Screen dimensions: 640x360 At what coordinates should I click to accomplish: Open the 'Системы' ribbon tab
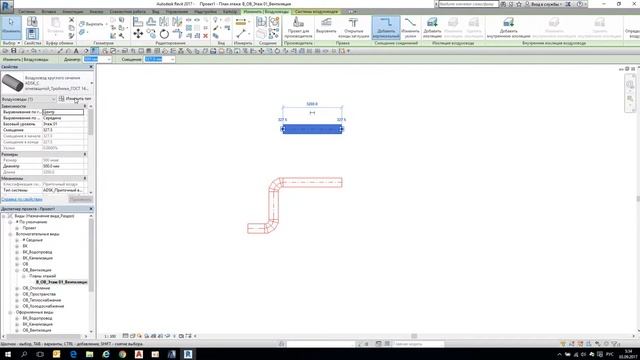tap(27, 12)
